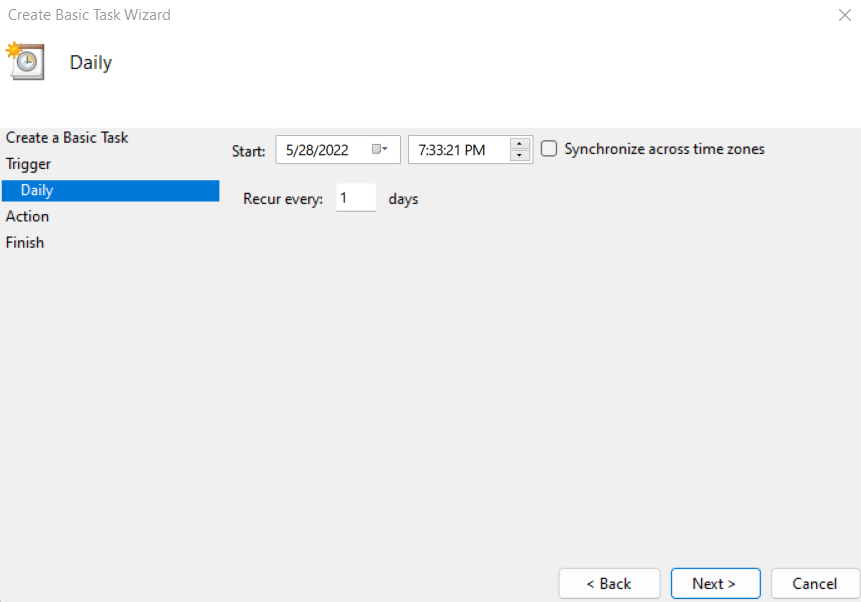Jump to the Trigger step in sidebar
The width and height of the screenshot is (861, 602).
click(x=28, y=164)
